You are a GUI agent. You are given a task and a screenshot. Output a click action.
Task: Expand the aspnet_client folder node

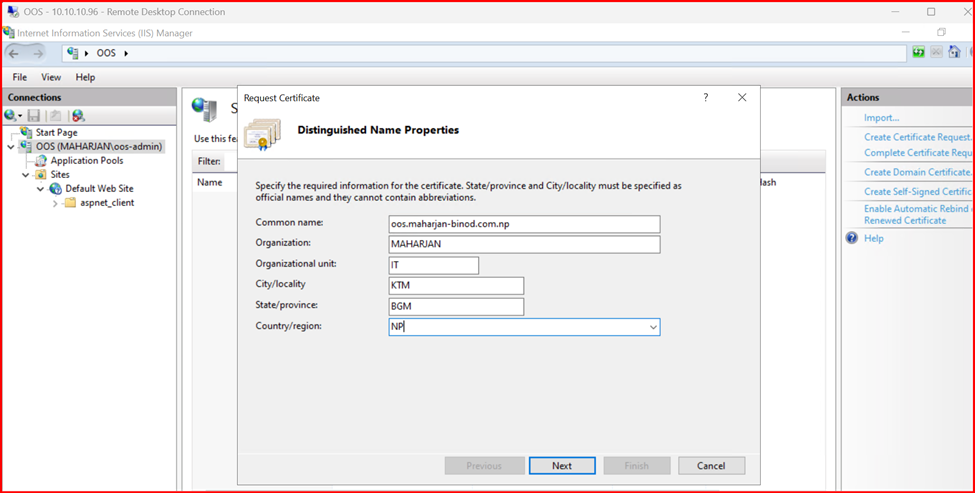coord(56,203)
